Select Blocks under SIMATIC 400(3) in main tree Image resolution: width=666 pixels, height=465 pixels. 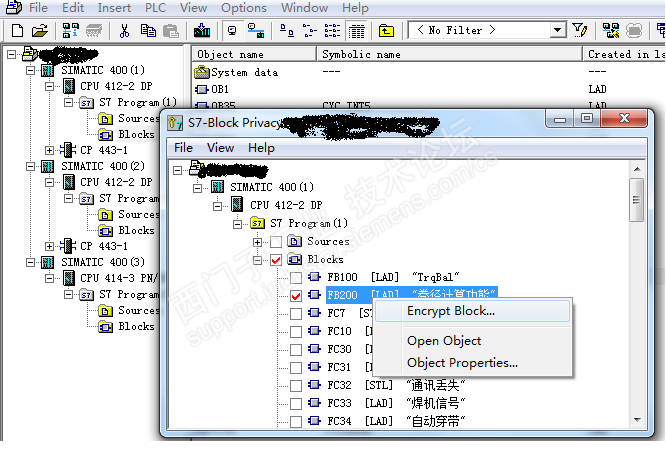coord(136,326)
